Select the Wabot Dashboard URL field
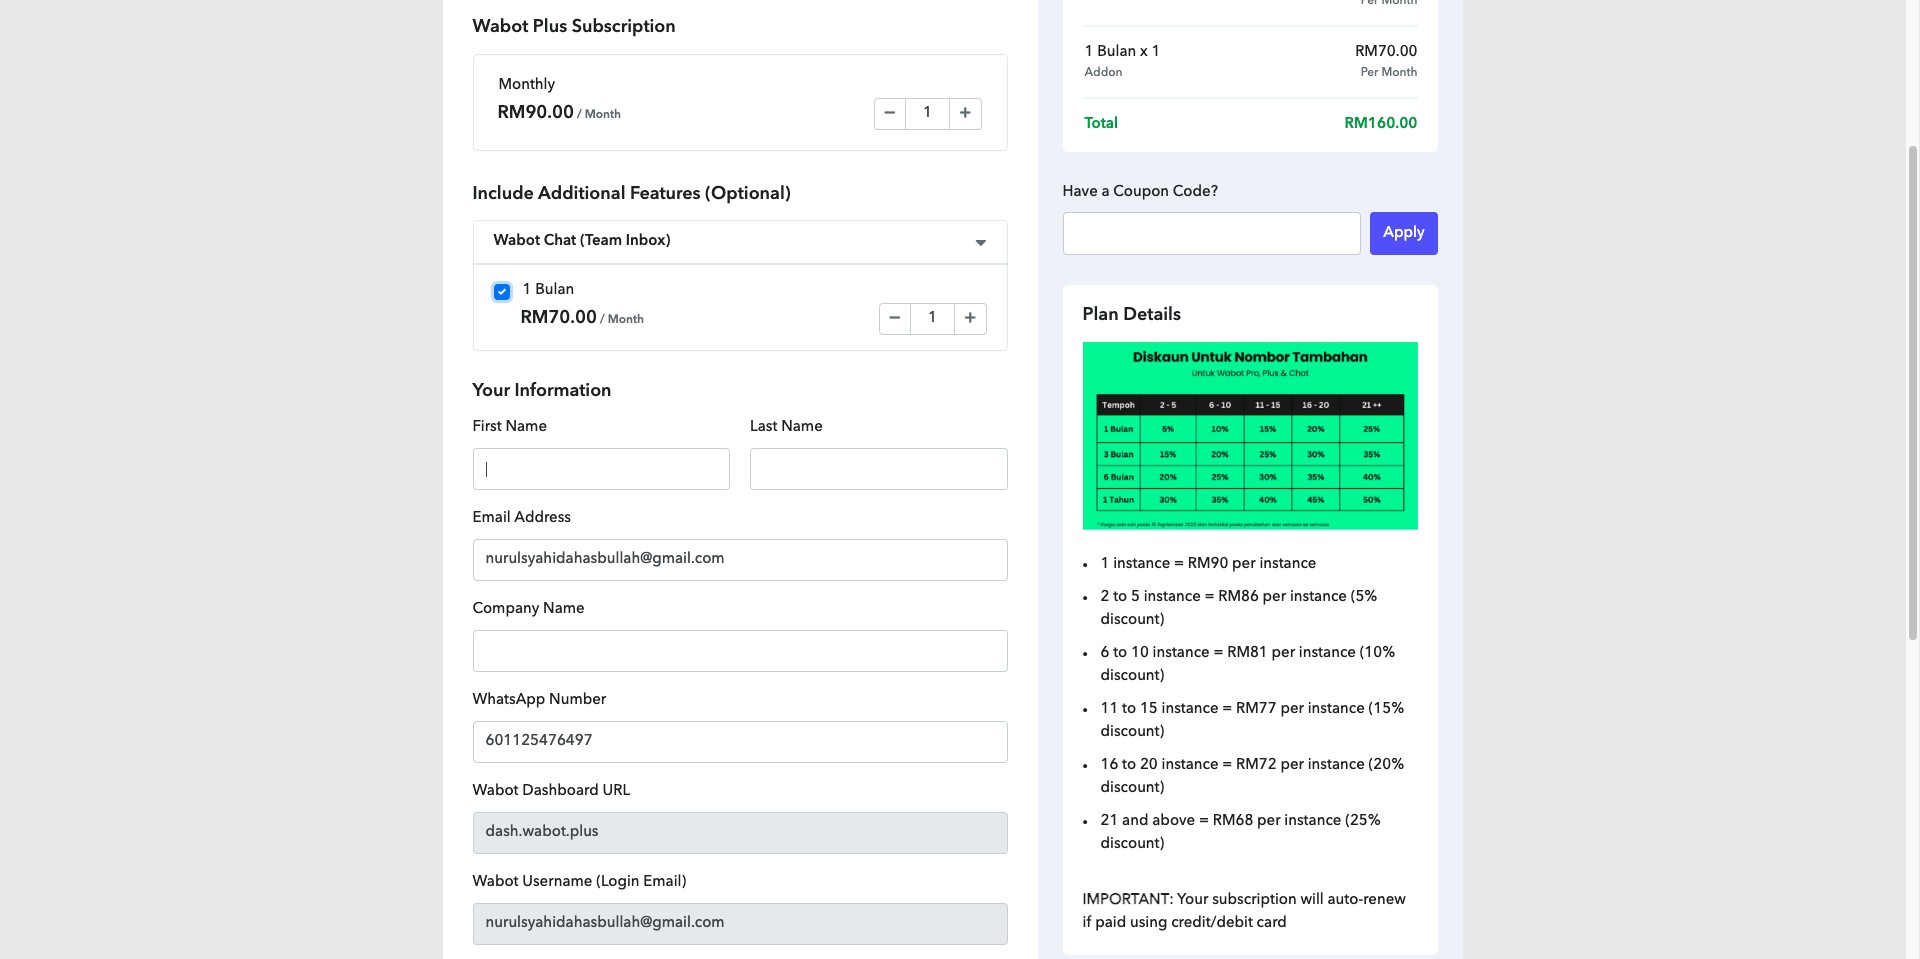The width and height of the screenshot is (1920, 959). tap(740, 833)
